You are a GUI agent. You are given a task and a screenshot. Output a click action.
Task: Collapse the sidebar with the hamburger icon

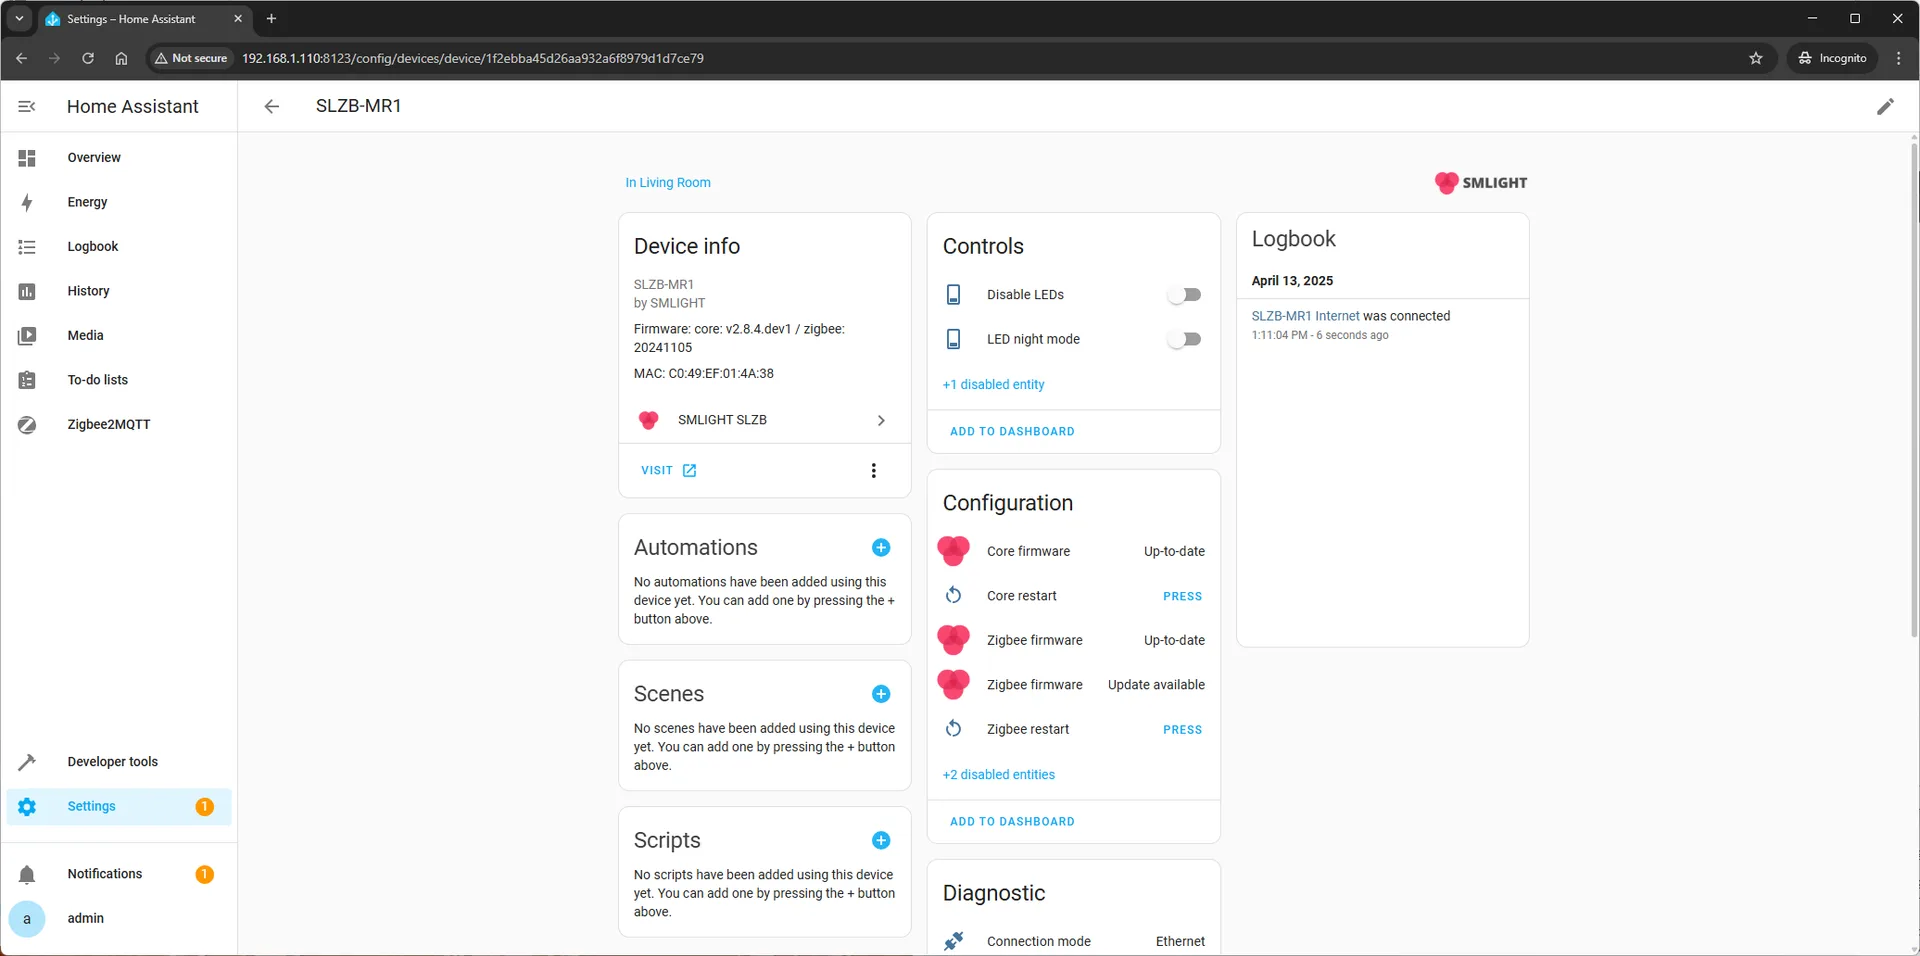point(27,106)
